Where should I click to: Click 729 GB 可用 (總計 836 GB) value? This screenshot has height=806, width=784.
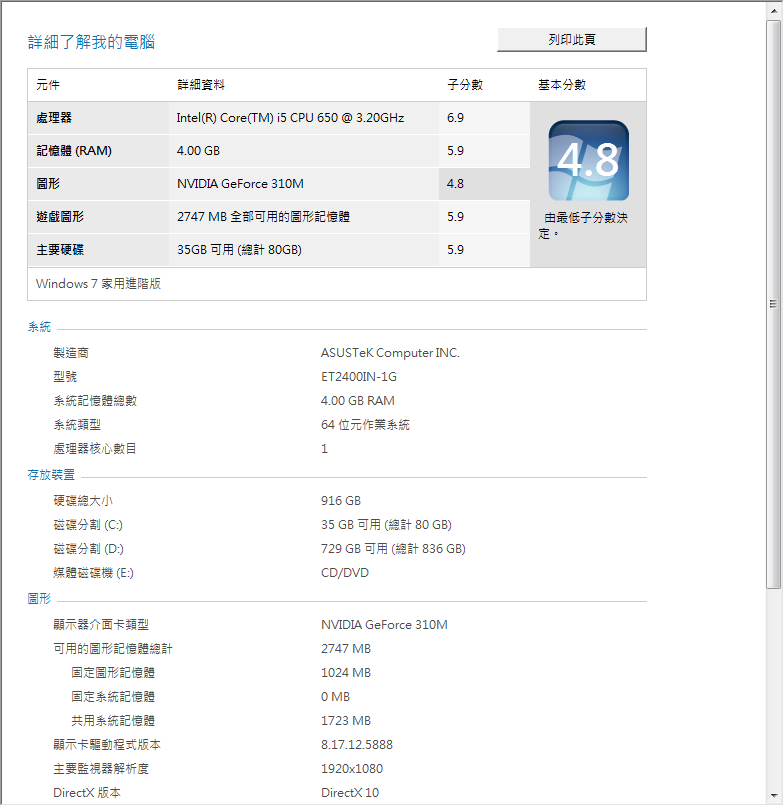(x=393, y=549)
